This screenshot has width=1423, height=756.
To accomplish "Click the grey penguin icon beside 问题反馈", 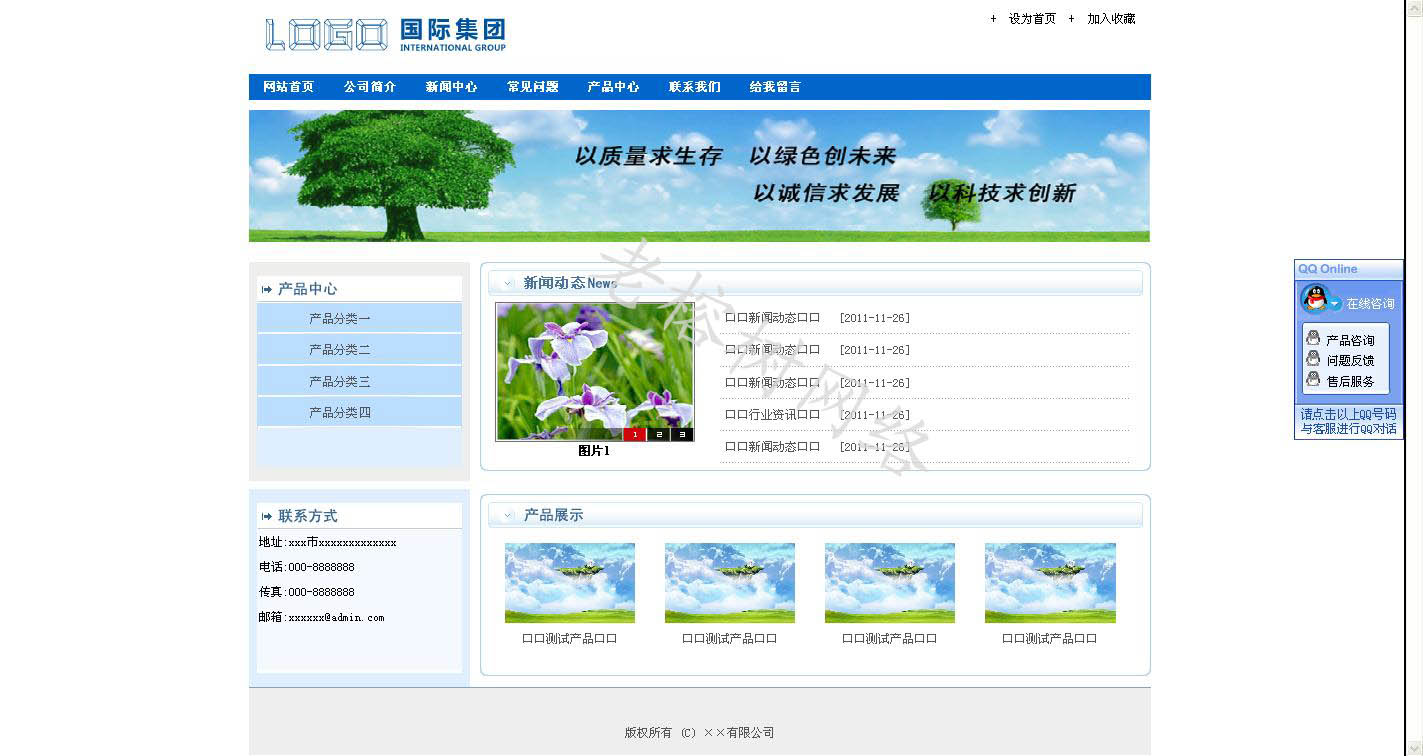I will click(x=1313, y=359).
